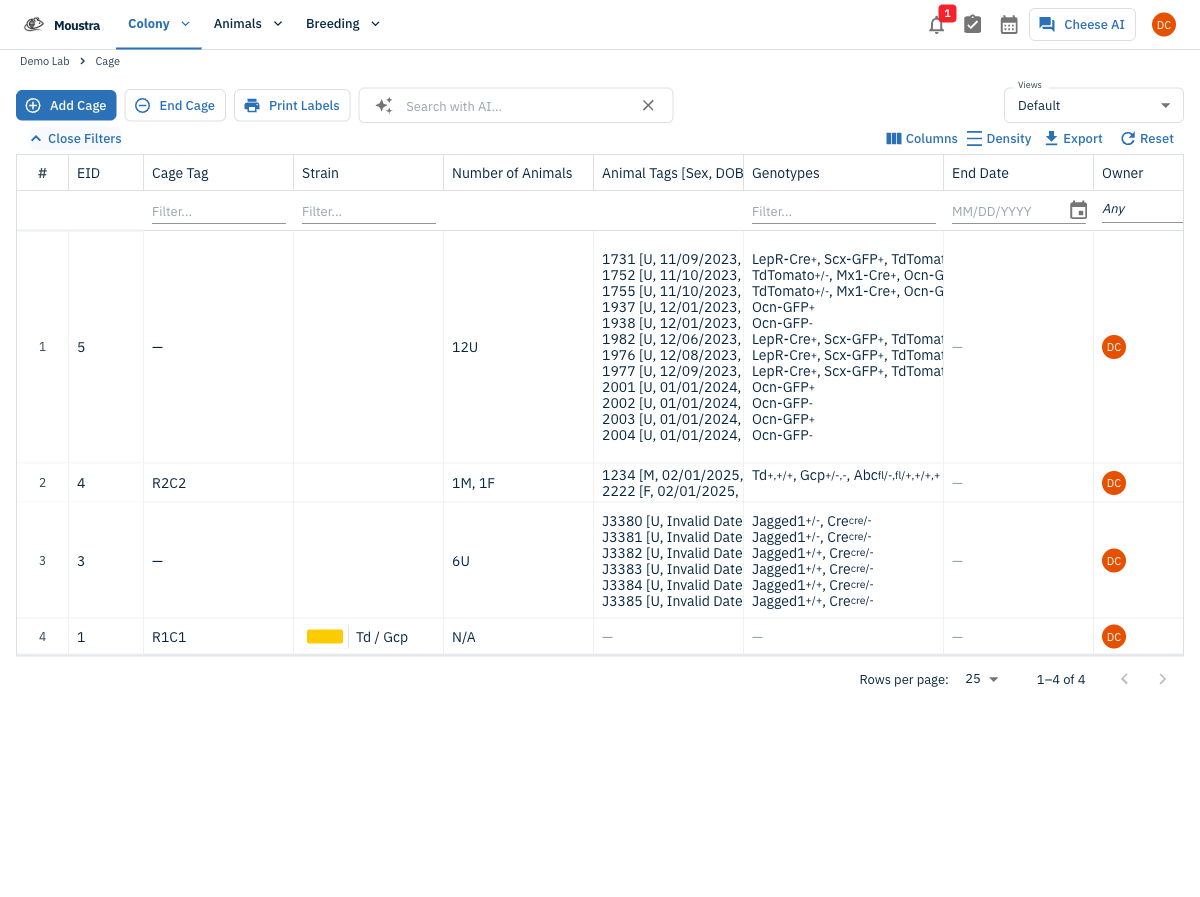Open the Animals menu
The height and width of the screenshot is (897, 1200).
(x=248, y=24)
